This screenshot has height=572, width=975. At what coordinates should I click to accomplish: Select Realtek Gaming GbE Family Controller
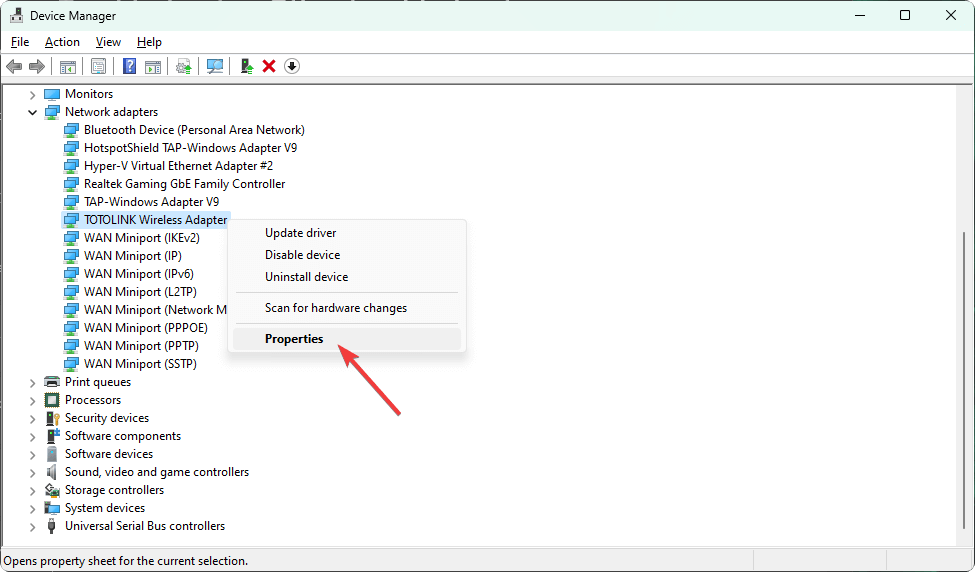pyautogui.click(x=185, y=184)
